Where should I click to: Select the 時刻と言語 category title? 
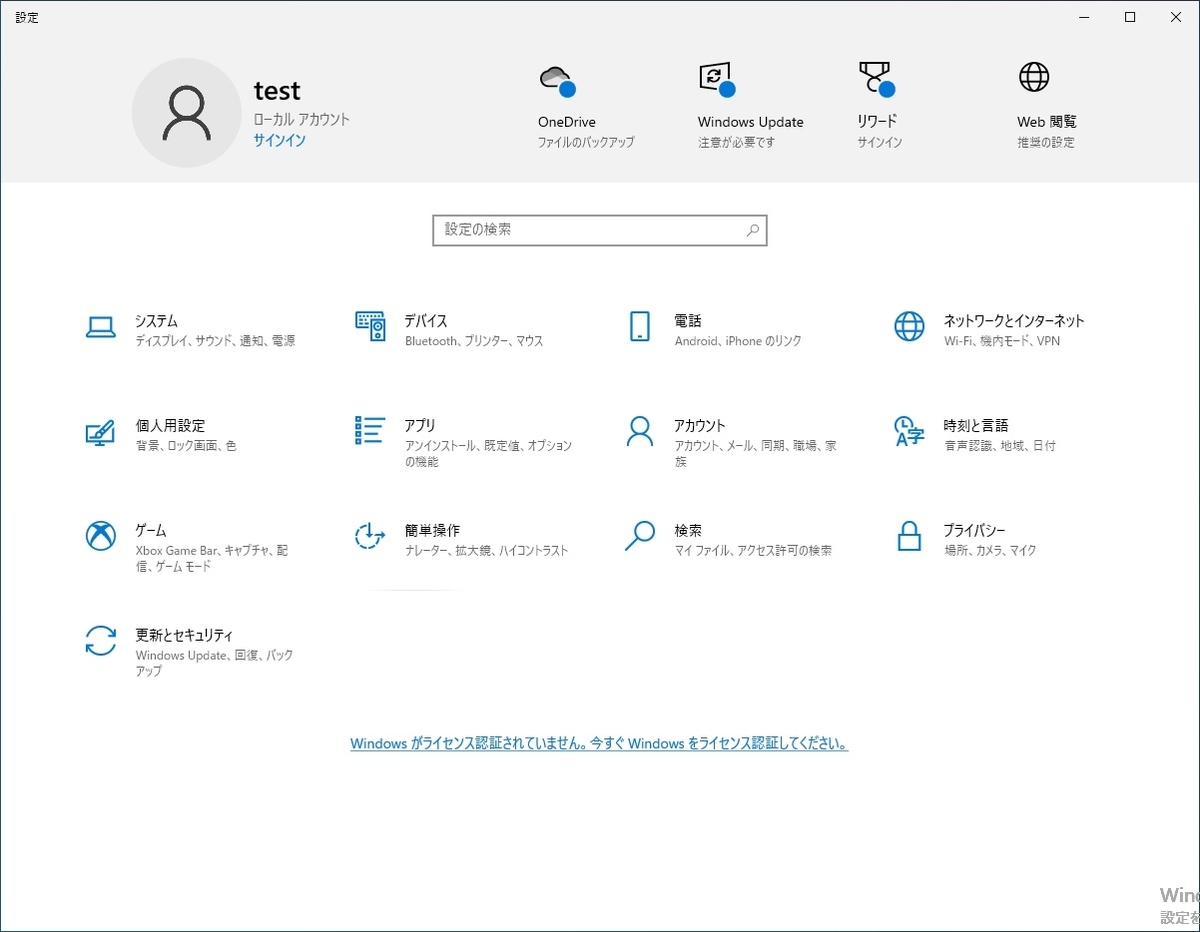pos(976,426)
